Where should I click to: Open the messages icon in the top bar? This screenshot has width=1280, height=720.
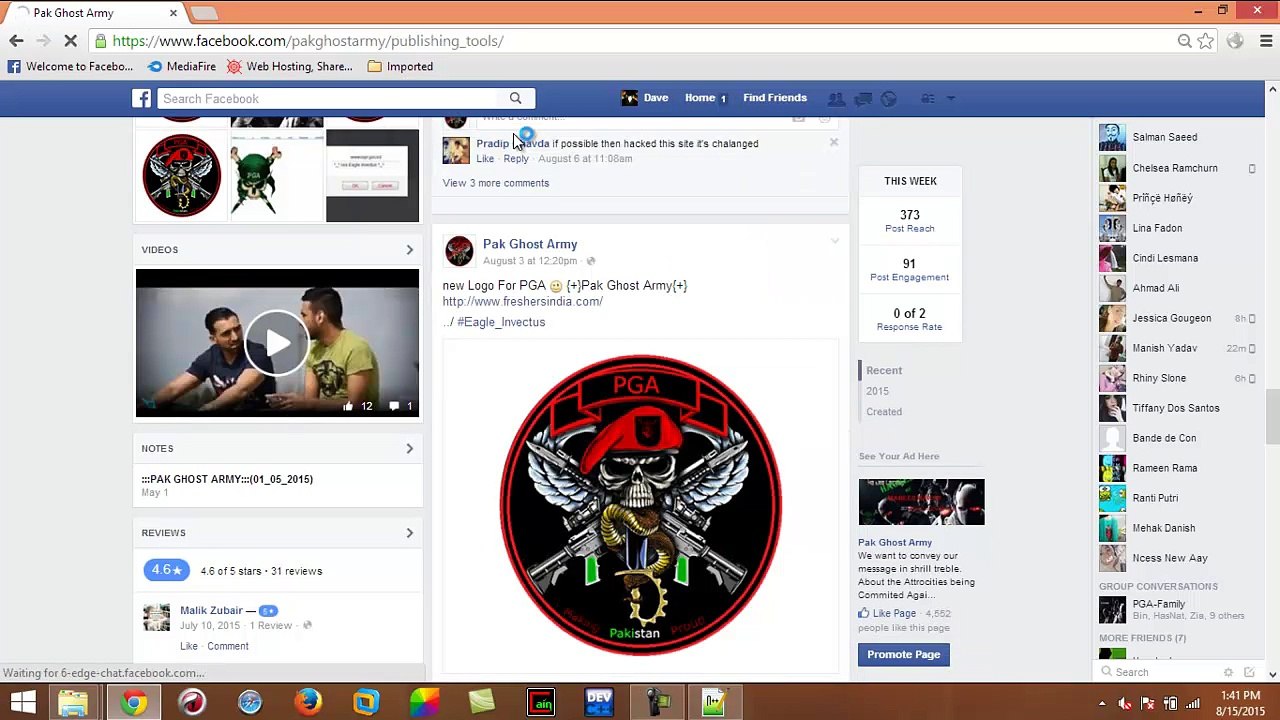(x=863, y=98)
